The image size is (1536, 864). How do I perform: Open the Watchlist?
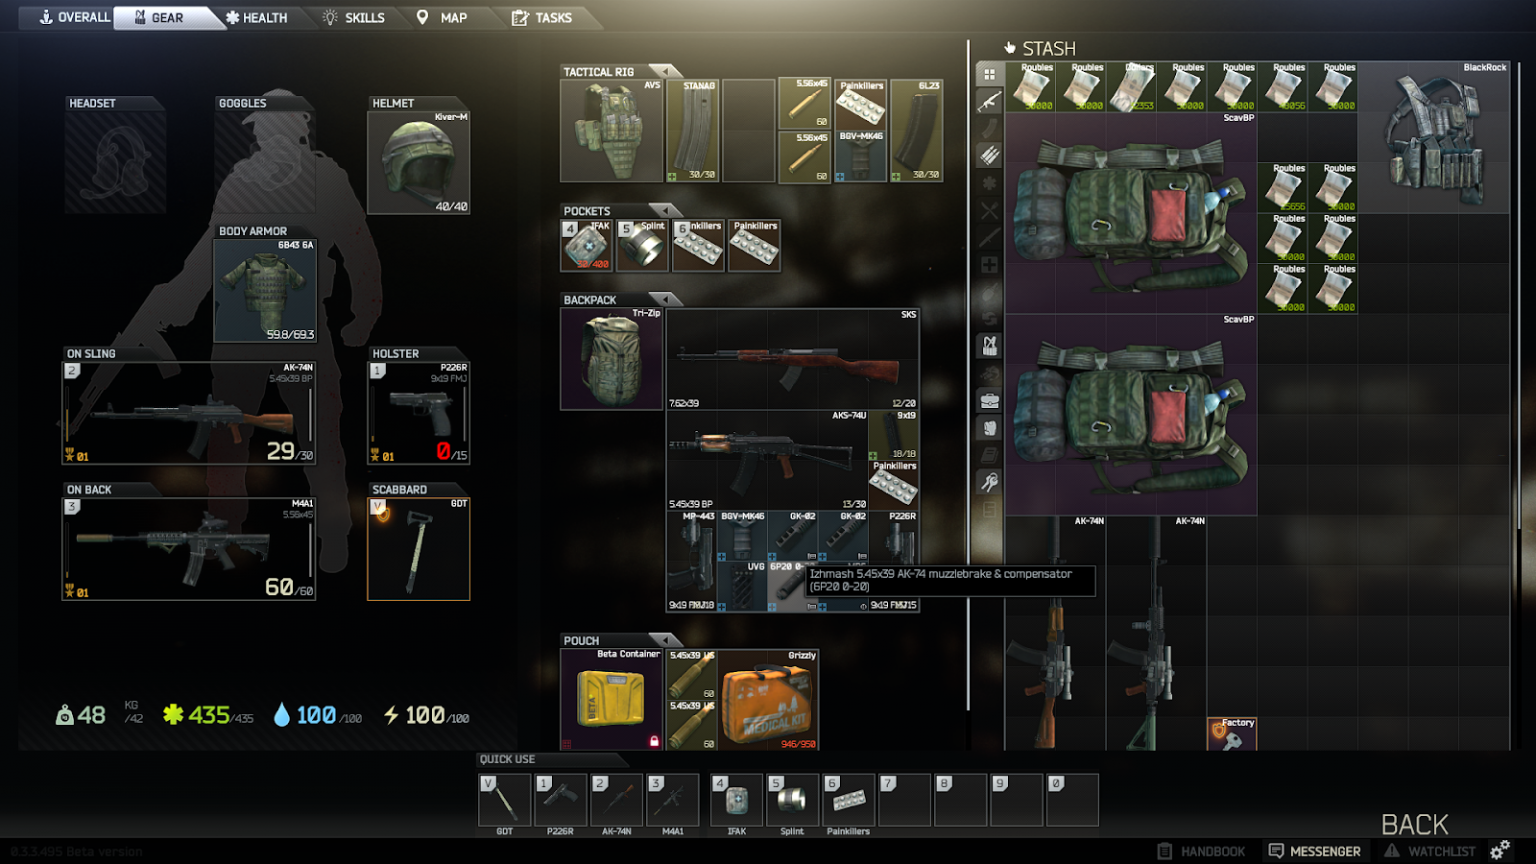point(1430,851)
